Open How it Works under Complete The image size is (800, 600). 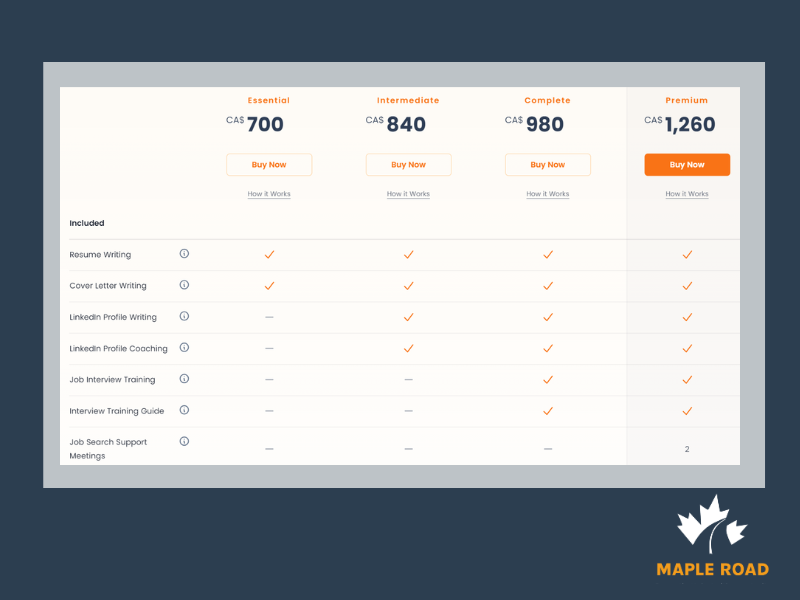[x=548, y=194]
